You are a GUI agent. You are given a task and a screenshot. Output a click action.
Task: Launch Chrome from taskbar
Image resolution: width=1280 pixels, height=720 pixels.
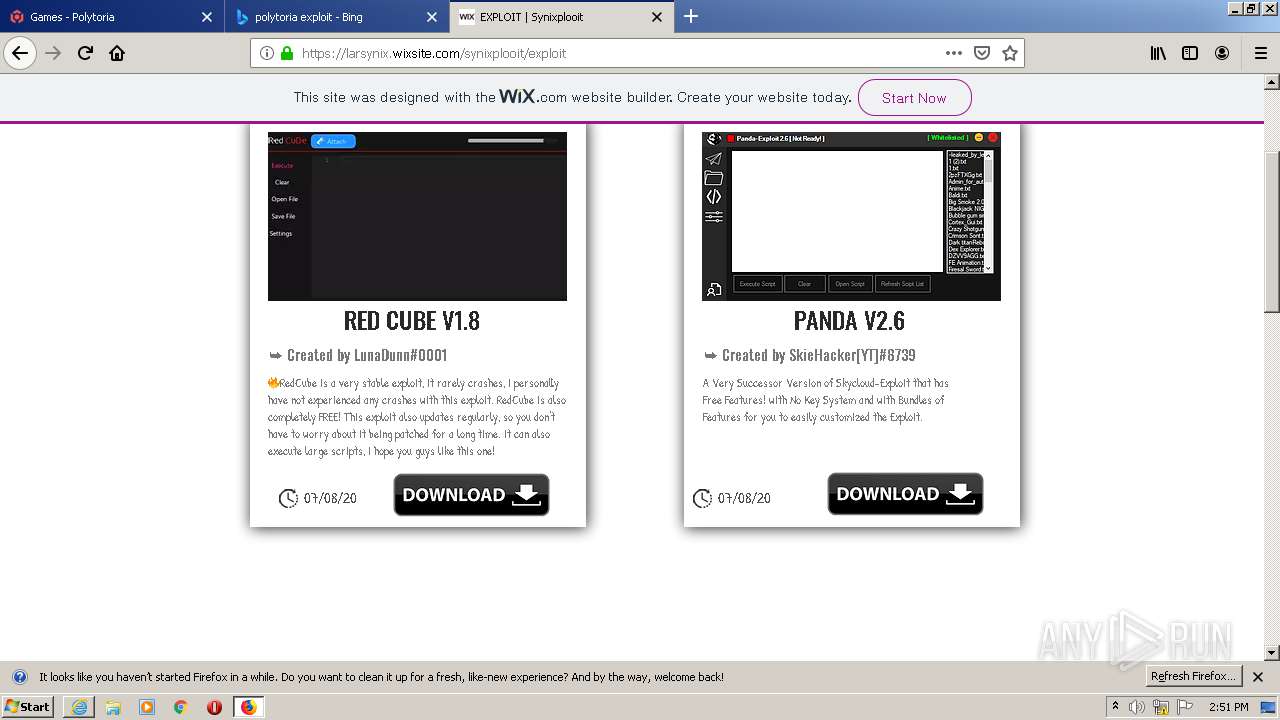[180, 707]
